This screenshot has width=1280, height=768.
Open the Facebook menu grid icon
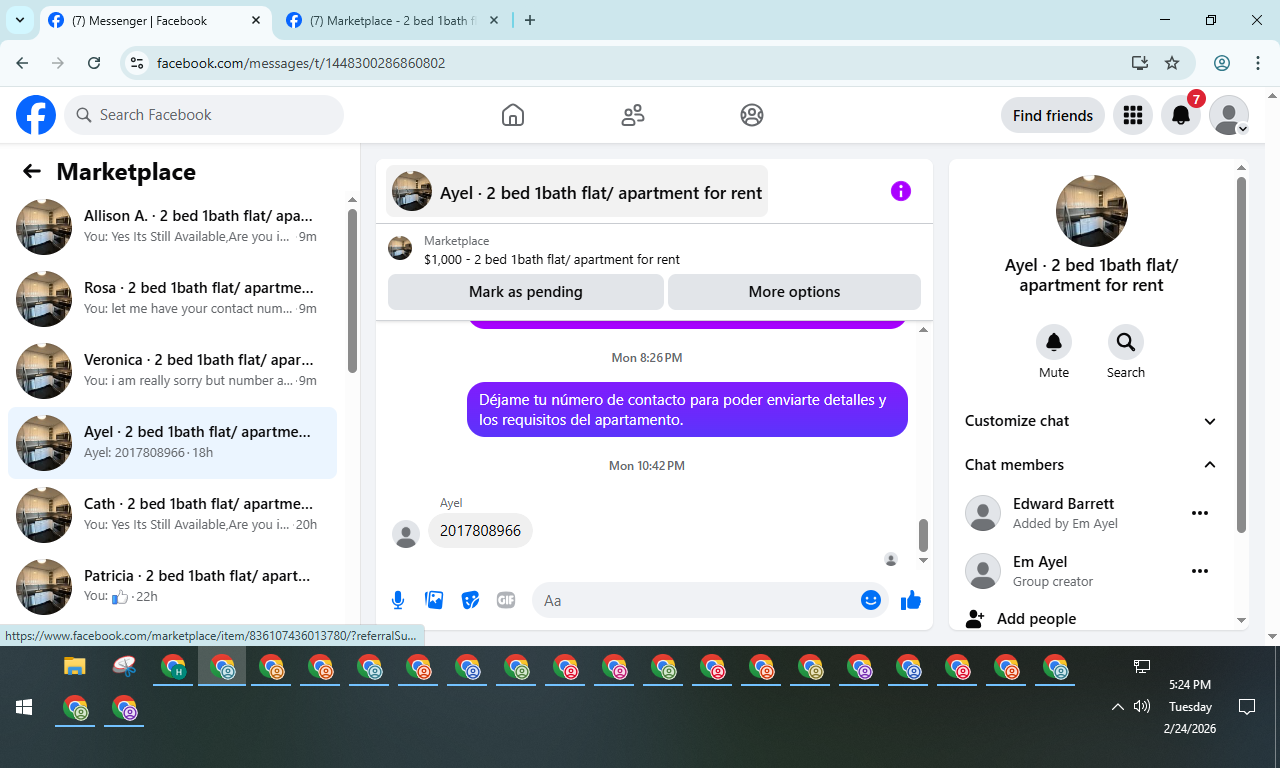[1133, 115]
